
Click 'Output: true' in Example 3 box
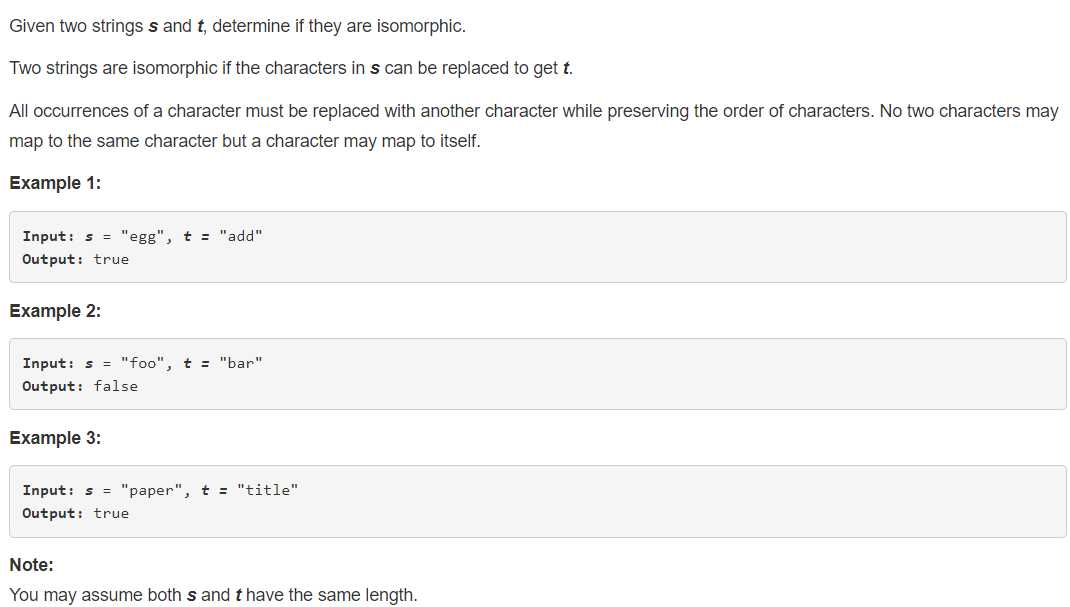click(x=76, y=513)
